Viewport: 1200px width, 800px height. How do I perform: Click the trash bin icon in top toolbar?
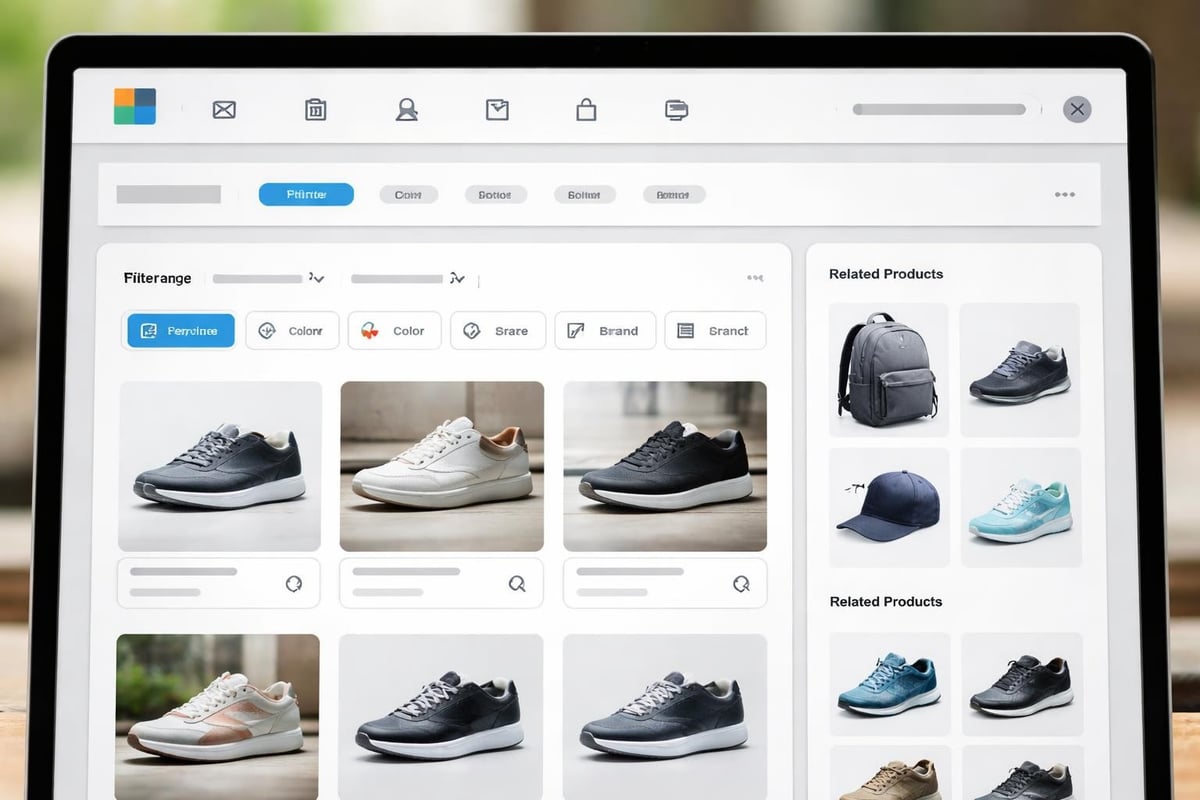(315, 110)
